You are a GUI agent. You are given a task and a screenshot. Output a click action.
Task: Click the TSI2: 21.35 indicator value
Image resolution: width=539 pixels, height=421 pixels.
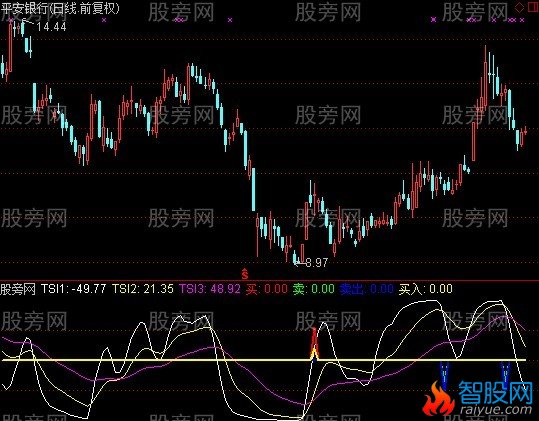(x=143, y=289)
